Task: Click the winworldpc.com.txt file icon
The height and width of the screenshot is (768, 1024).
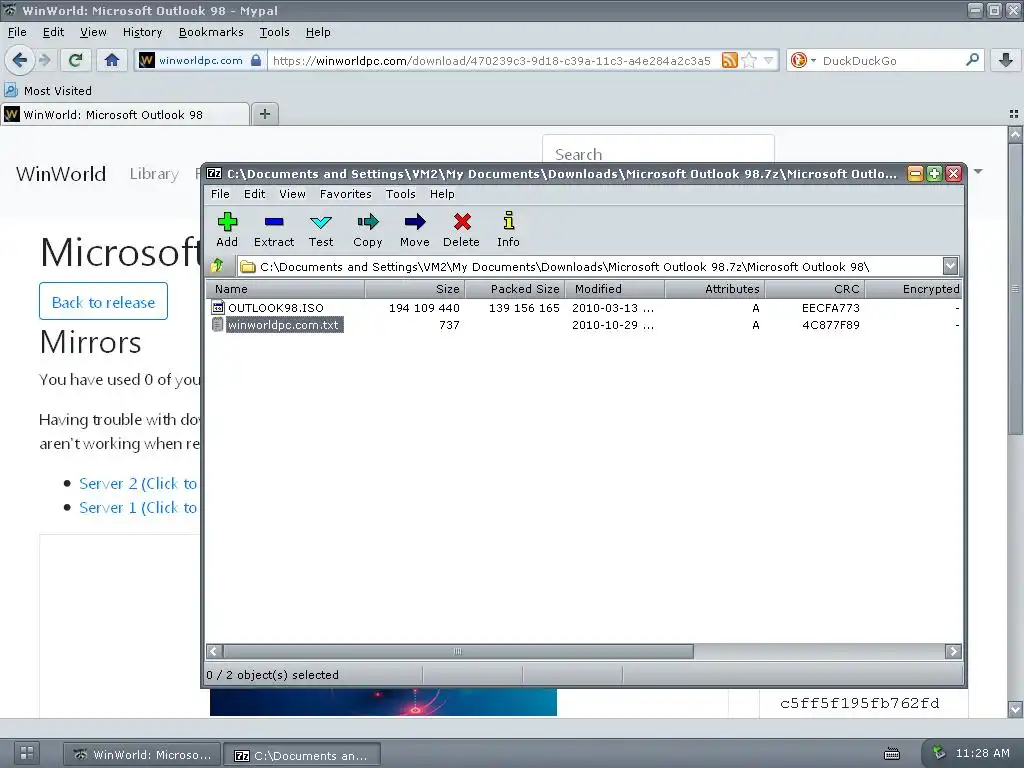Action: 218,325
